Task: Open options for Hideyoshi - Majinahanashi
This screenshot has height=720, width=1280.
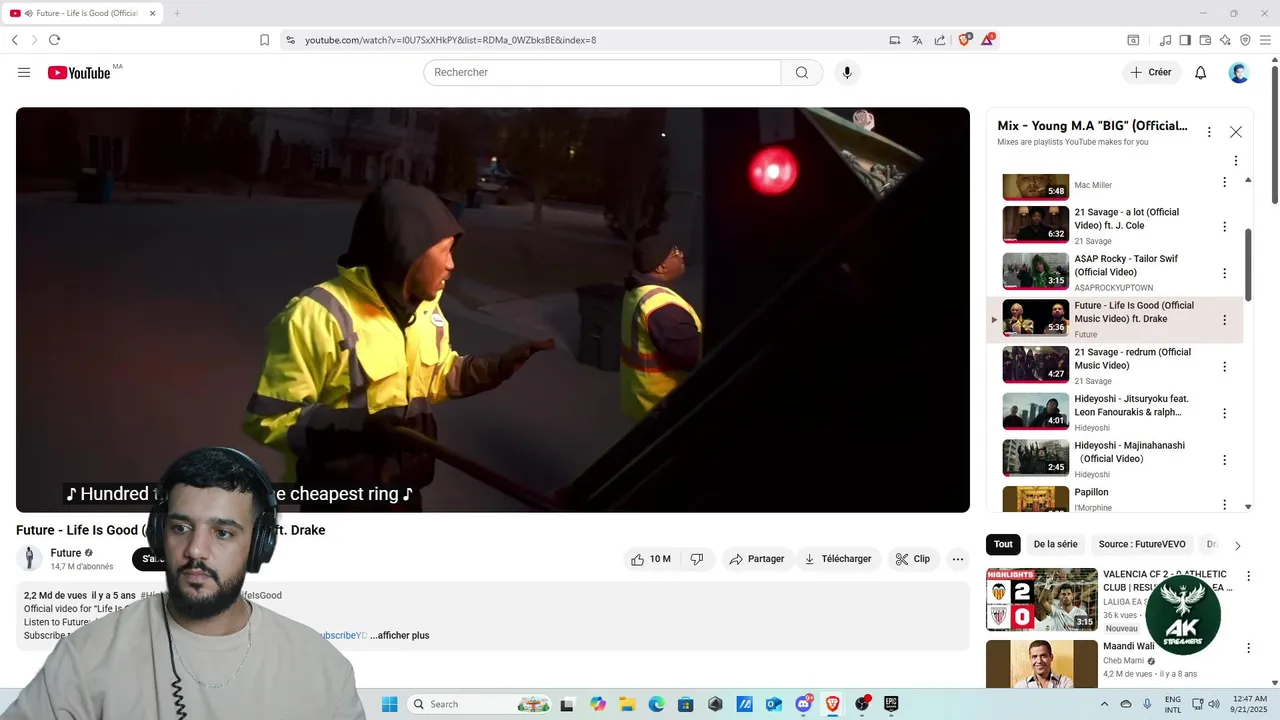Action: click(x=1224, y=460)
